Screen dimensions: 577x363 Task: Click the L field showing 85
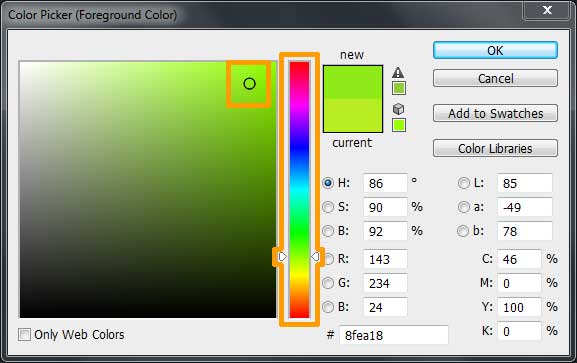[x=525, y=183]
